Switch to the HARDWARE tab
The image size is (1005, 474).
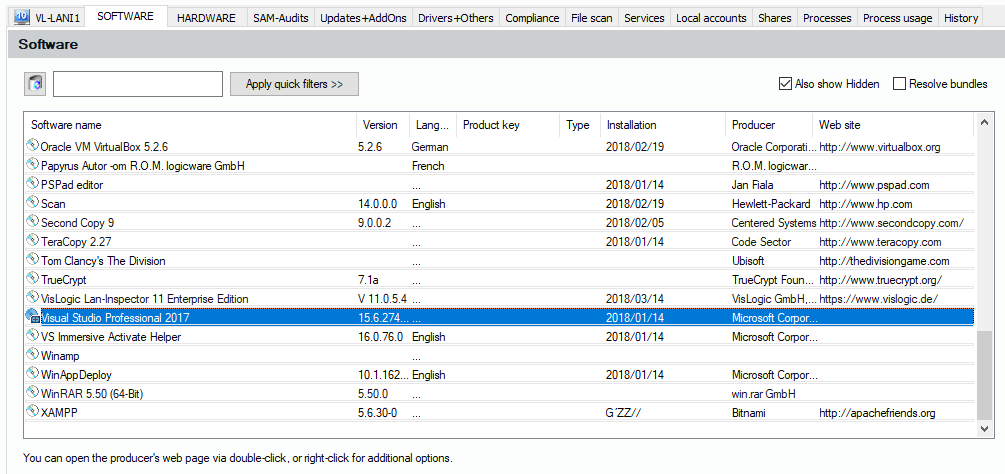206,18
